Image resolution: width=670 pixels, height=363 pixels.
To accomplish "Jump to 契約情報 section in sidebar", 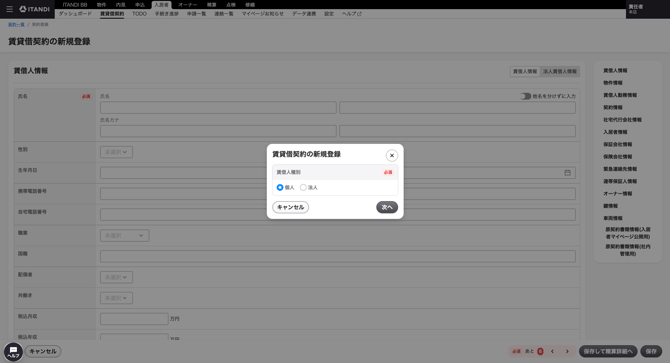I will pos(613,108).
